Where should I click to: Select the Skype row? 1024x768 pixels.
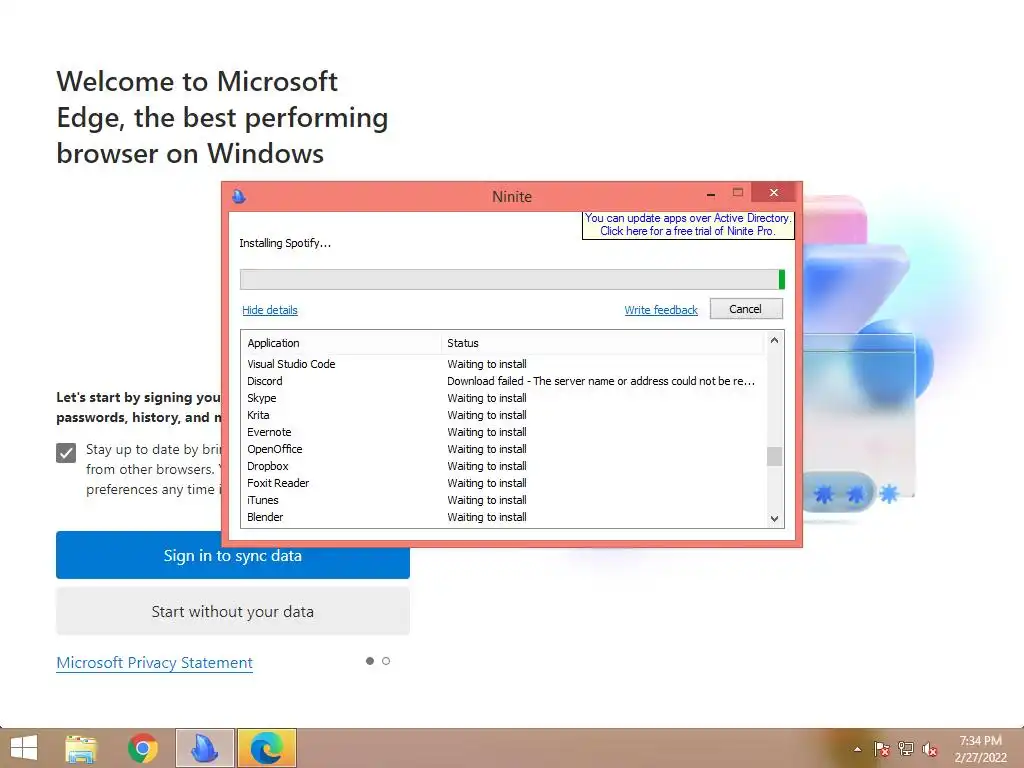(503, 398)
